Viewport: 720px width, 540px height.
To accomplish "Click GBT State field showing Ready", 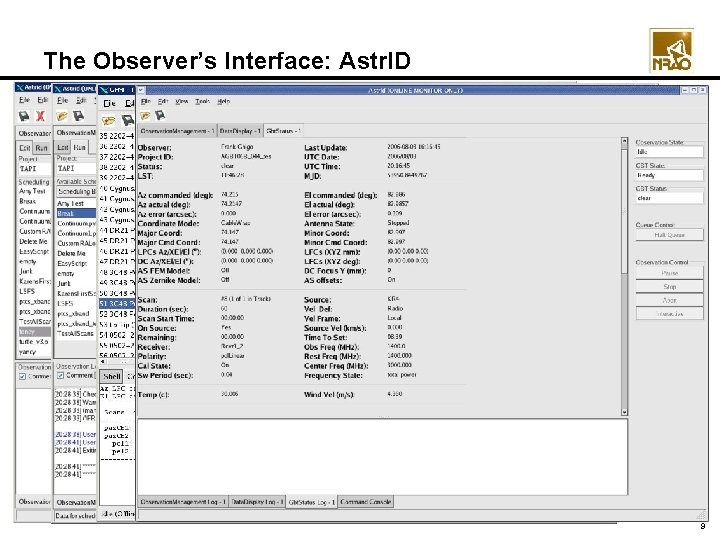I will [x=669, y=175].
